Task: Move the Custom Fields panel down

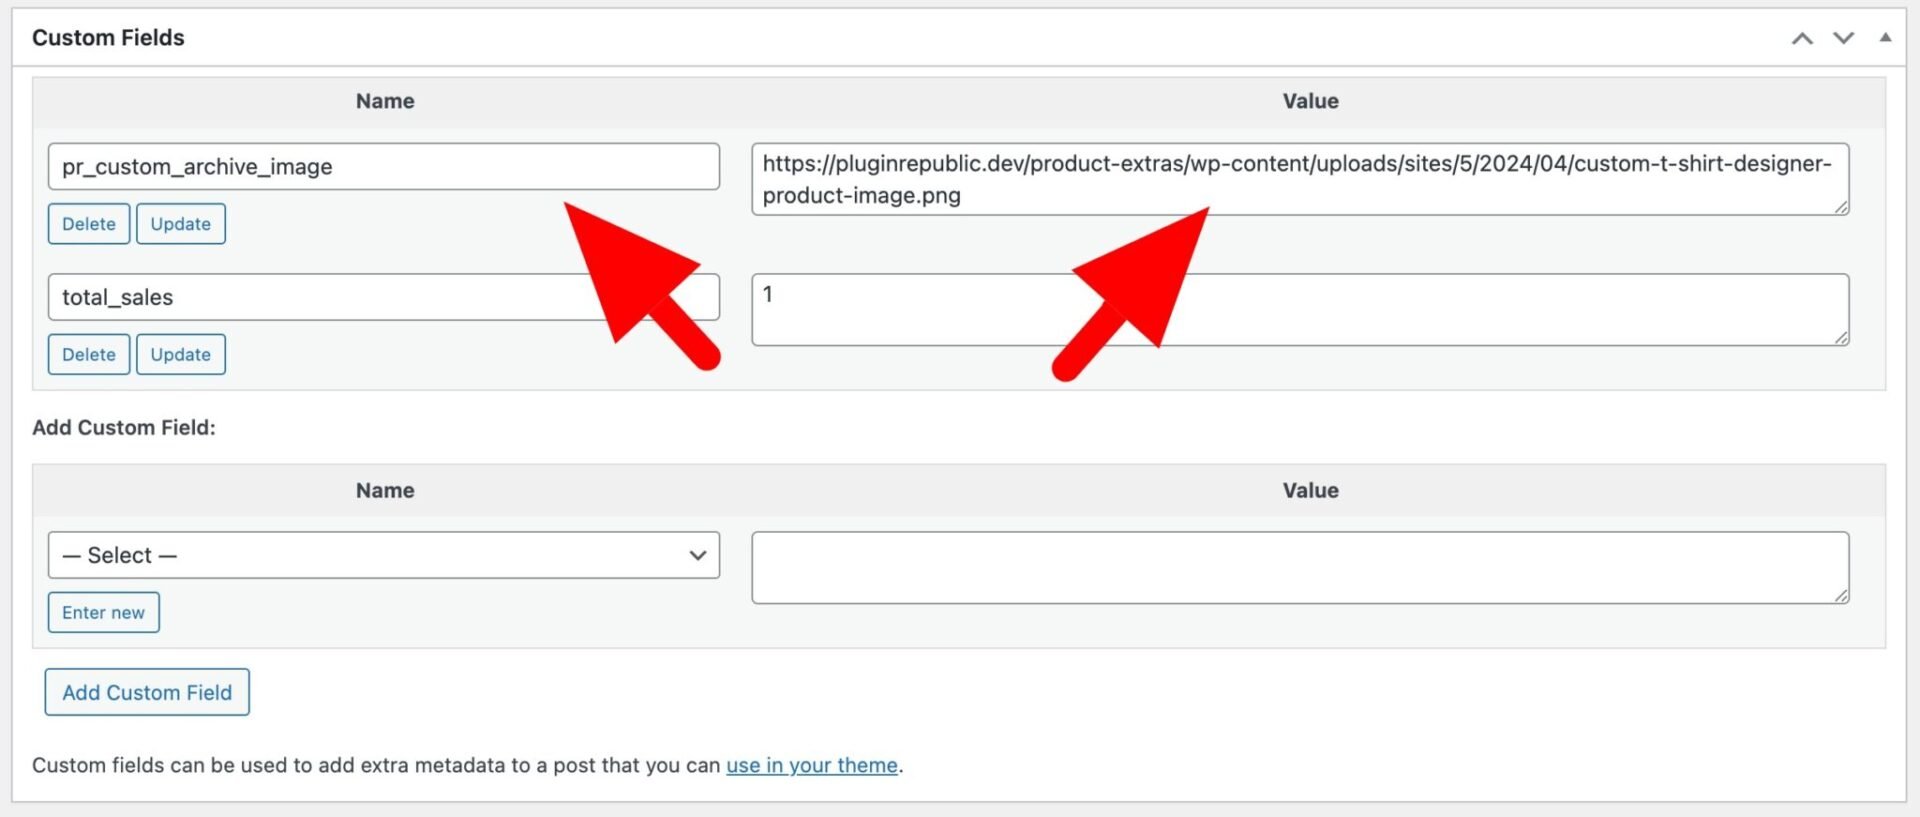Action: coord(1842,38)
